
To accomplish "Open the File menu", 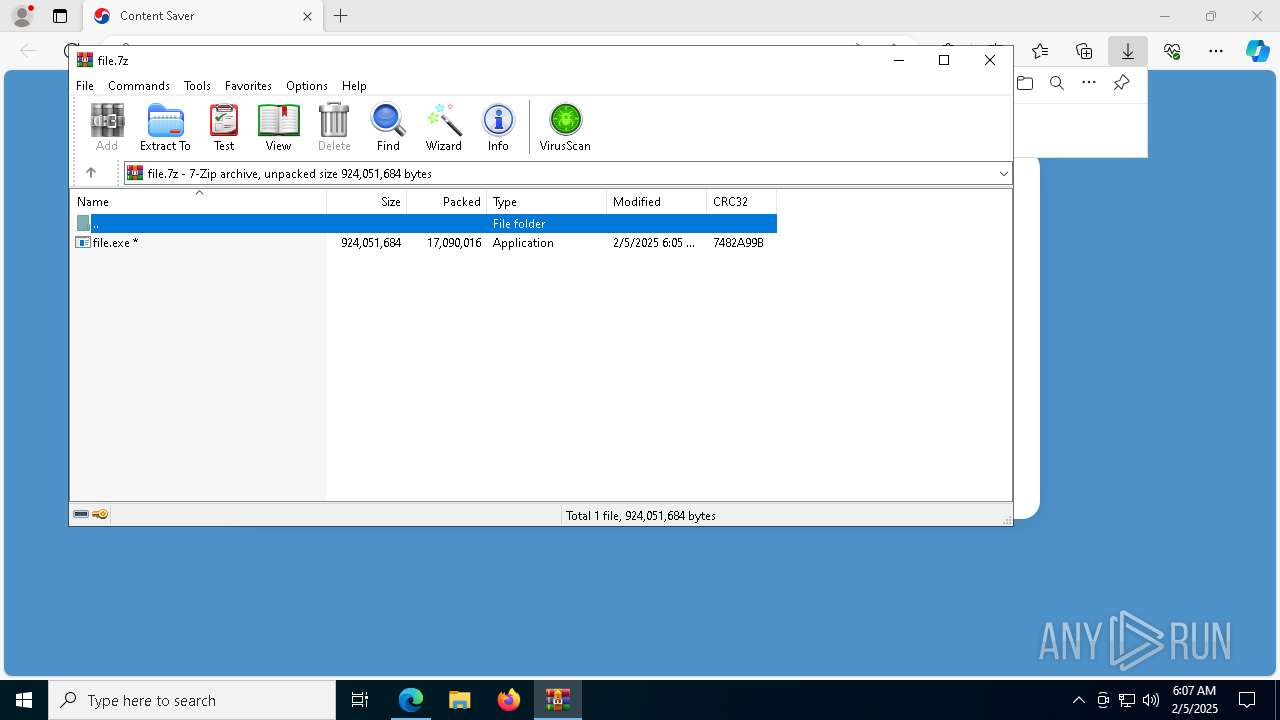I will (x=85, y=86).
